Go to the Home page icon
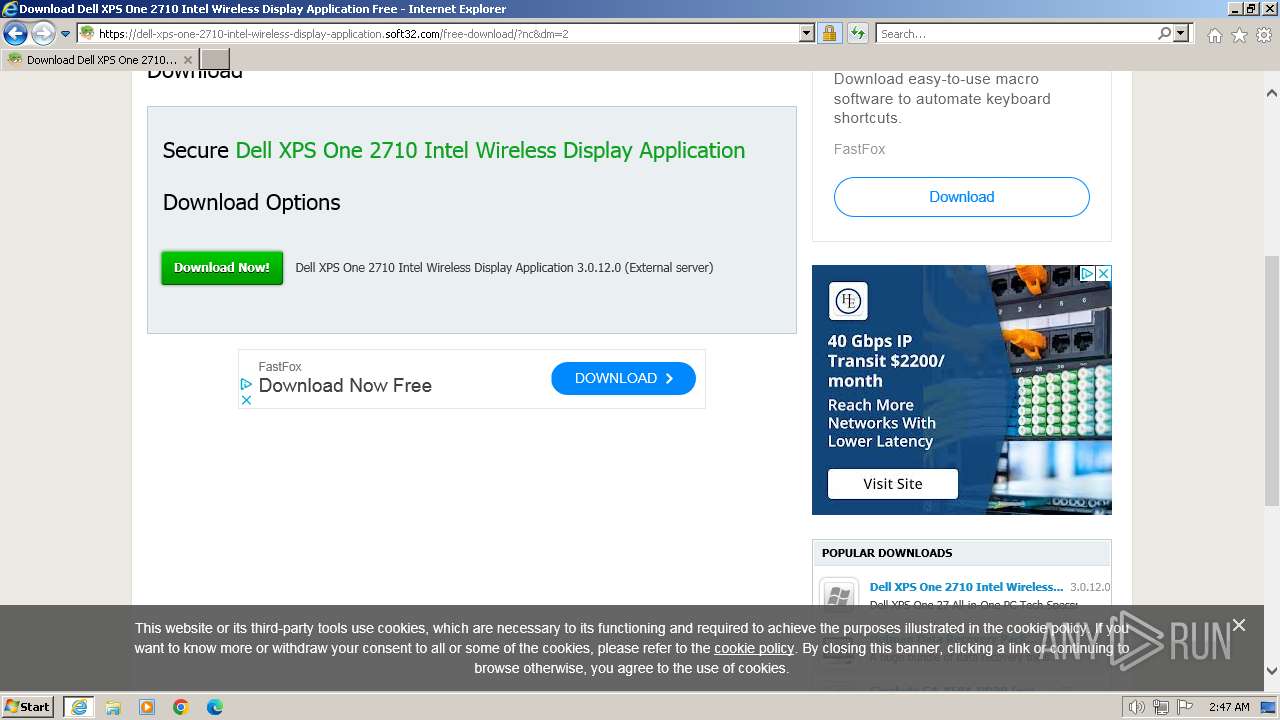 point(1214,35)
